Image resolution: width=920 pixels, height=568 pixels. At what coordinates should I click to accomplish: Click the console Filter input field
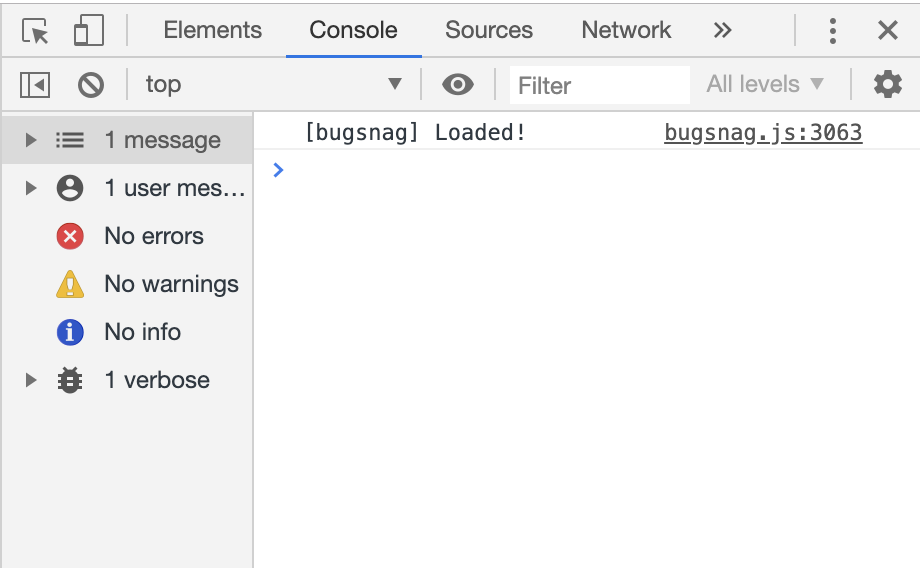(x=598, y=85)
